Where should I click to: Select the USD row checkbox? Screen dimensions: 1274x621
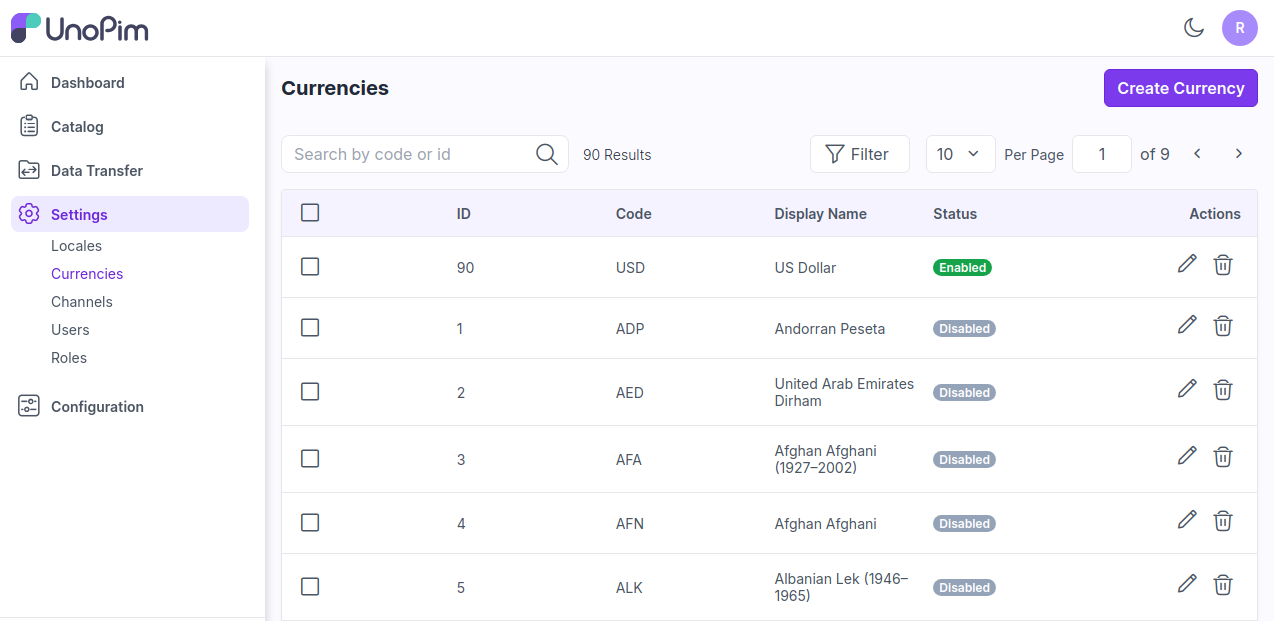pos(310,267)
